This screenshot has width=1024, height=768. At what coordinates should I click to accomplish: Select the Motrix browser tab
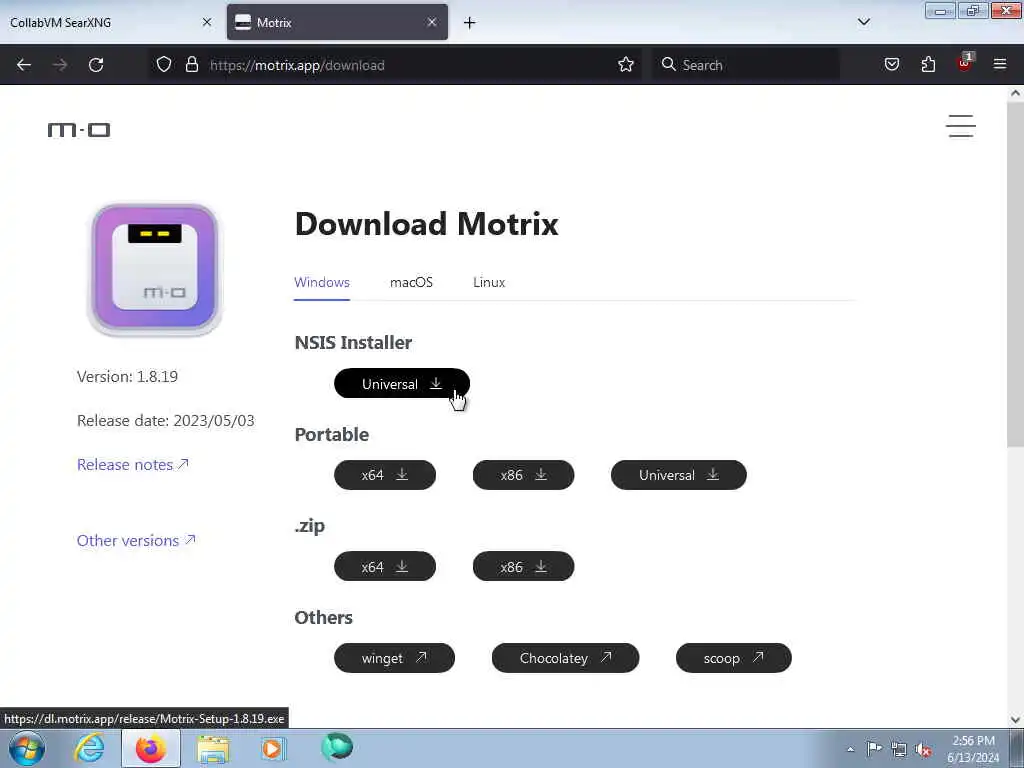click(337, 22)
